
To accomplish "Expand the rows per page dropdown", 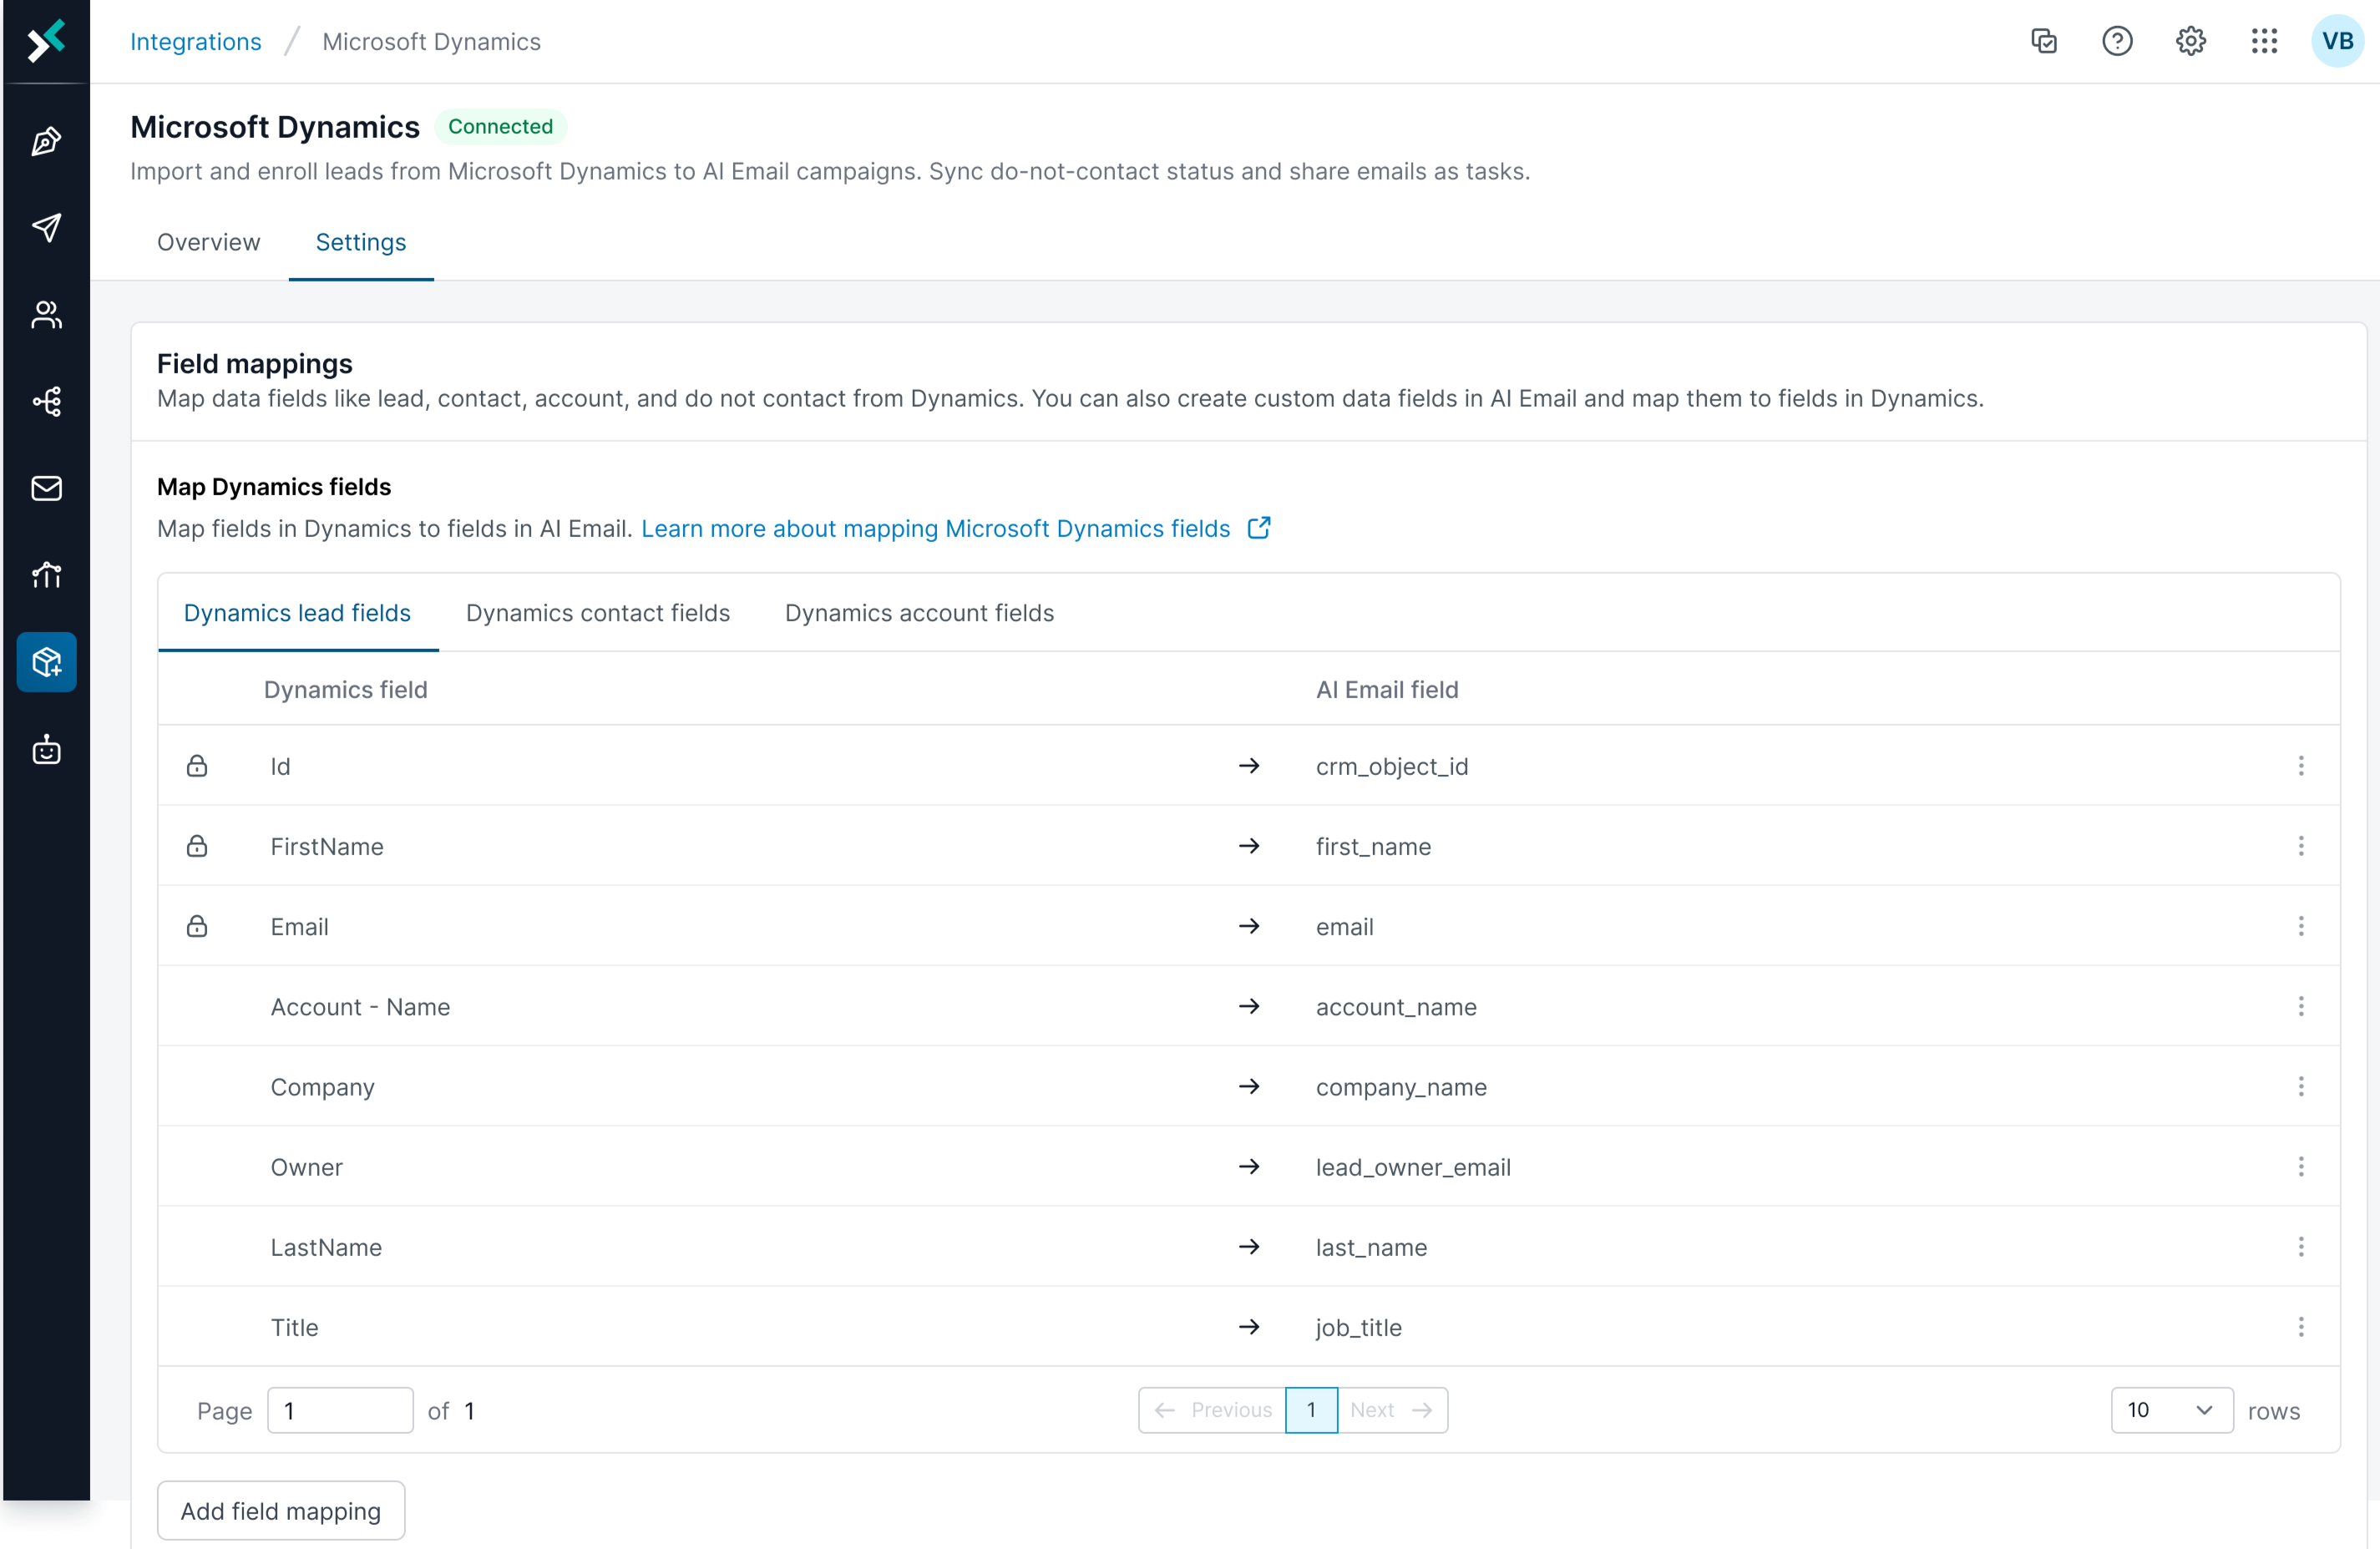I will [2172, 1410].
